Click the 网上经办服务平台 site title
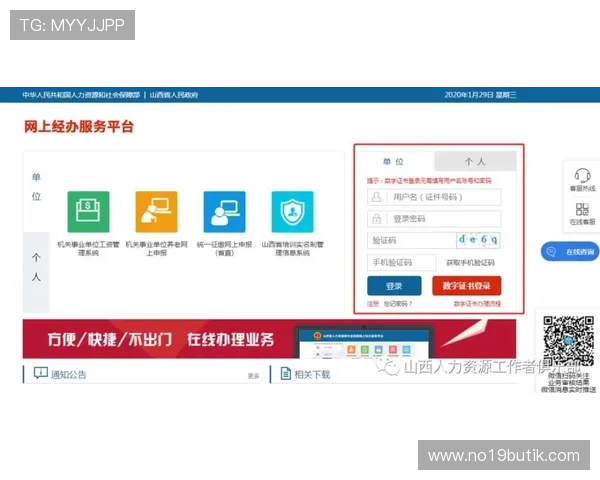The width and height of the screenshot is (600, 480). [x=79, y=127]
